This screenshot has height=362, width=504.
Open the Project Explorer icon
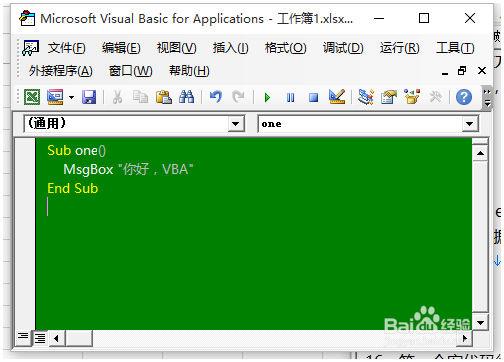(366, 97)
